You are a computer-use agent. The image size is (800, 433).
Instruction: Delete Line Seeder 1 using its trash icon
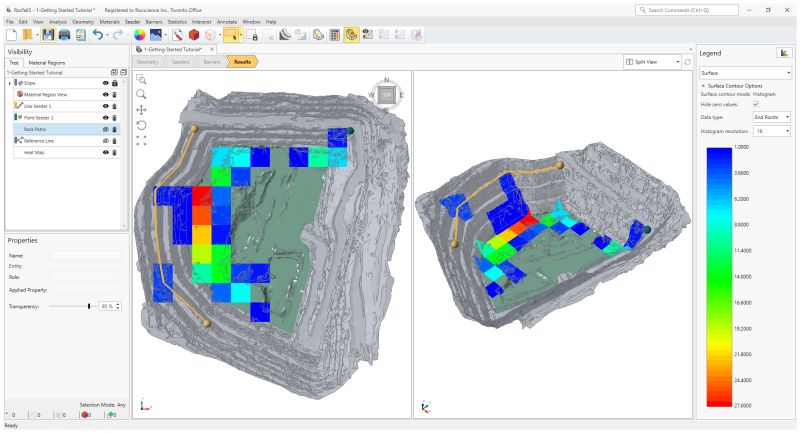[x=114, y=106]
